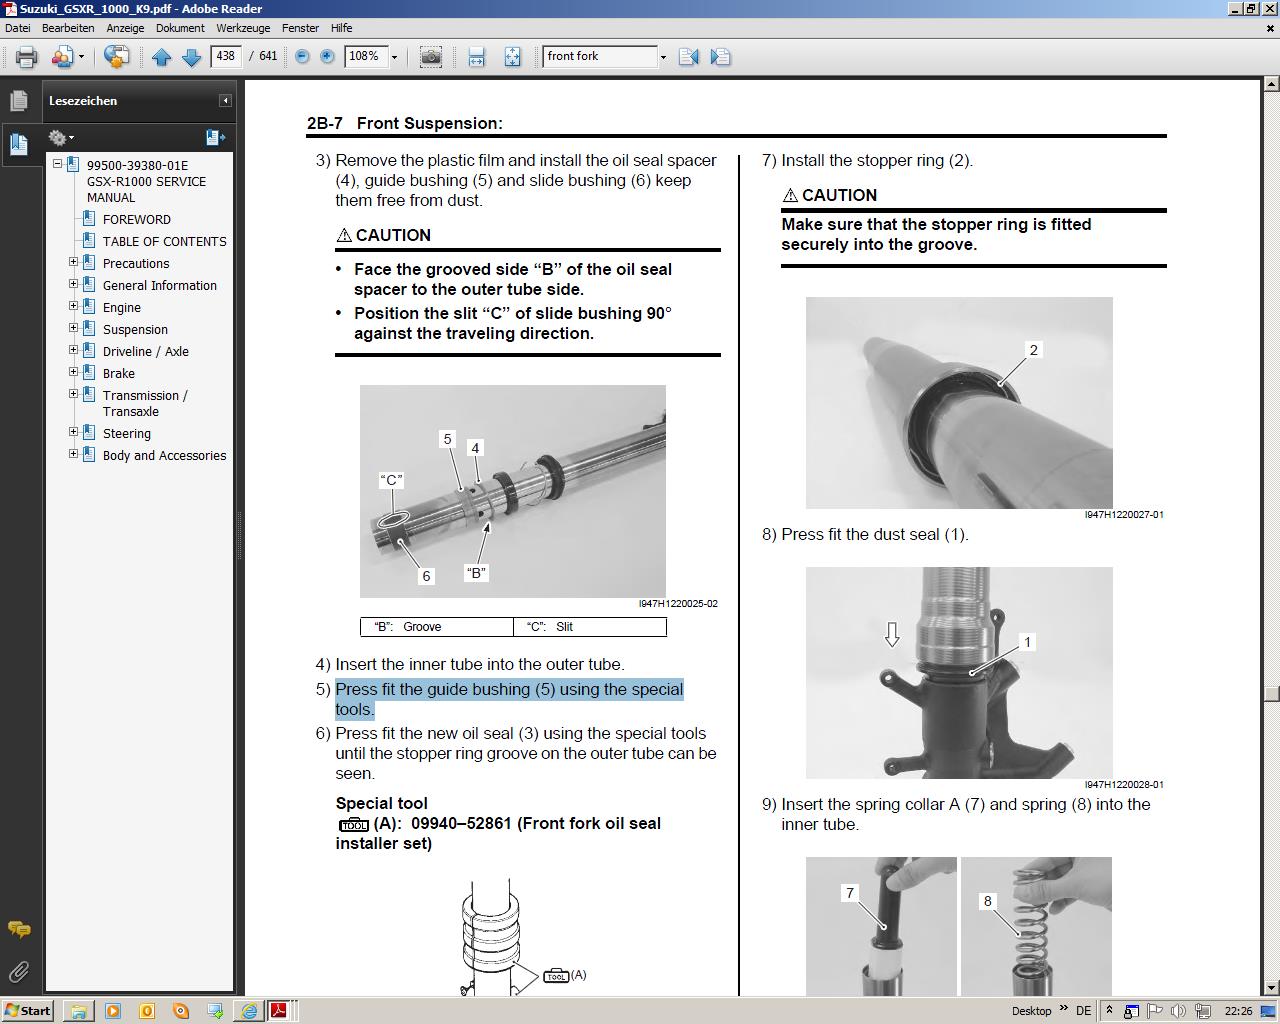1280x1024 pixels.
Task: Go to previous page with up arrow
Action: click(x=162, y=57)
